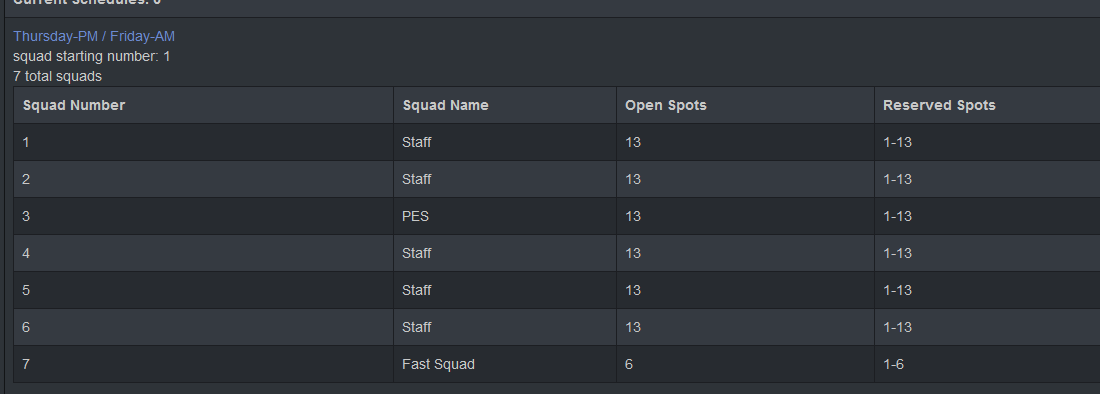This screenshot has width=1100, height=394.
Task: Click Staff name in squad 6 row
Action: (417, 327)
